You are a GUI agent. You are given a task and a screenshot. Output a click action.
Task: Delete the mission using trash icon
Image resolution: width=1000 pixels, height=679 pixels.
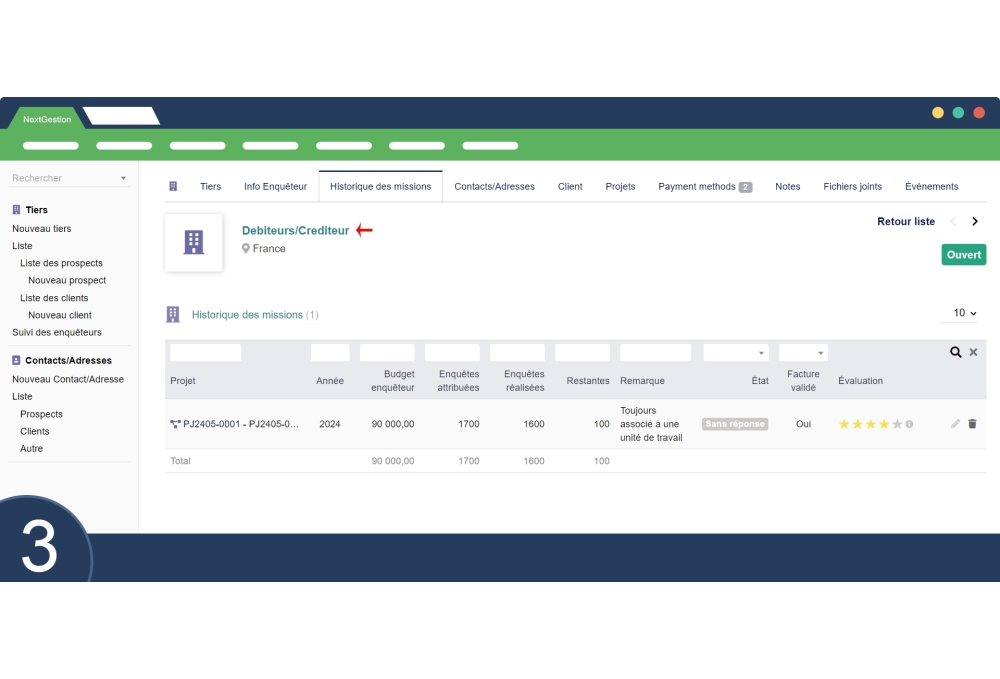pos(972,424)
